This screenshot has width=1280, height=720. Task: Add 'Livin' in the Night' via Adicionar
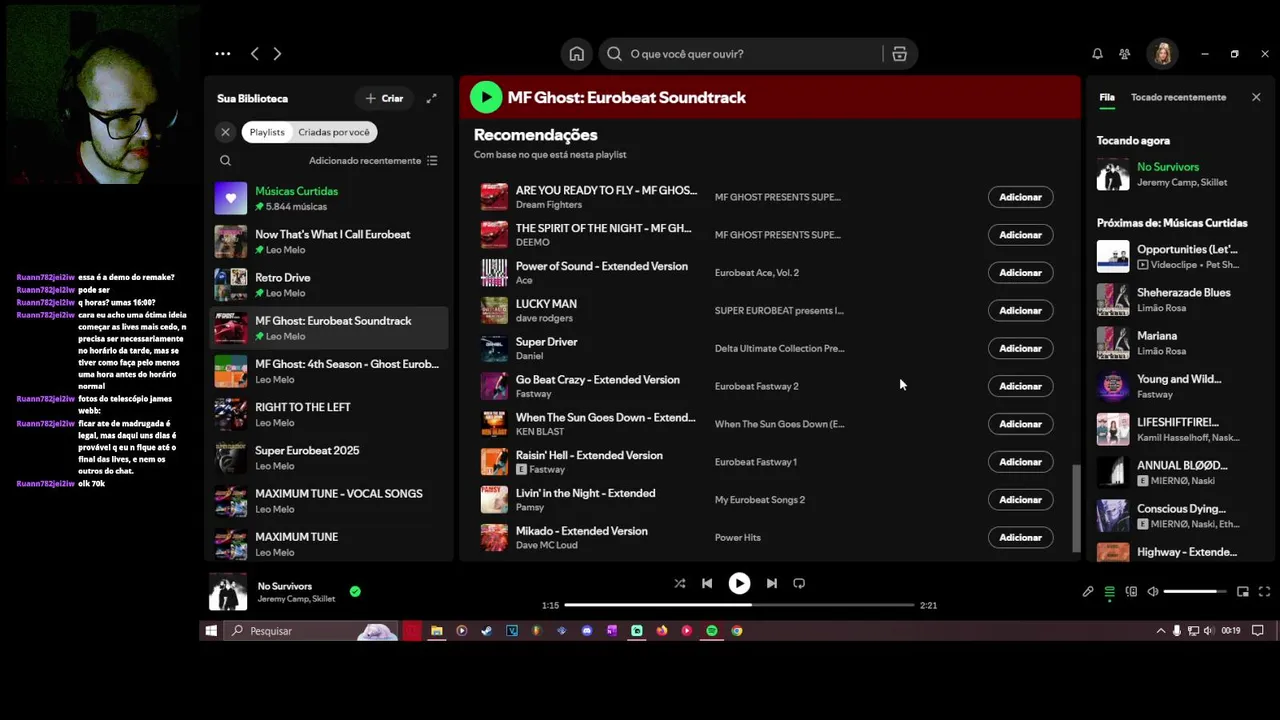[x=1020, y=499]
